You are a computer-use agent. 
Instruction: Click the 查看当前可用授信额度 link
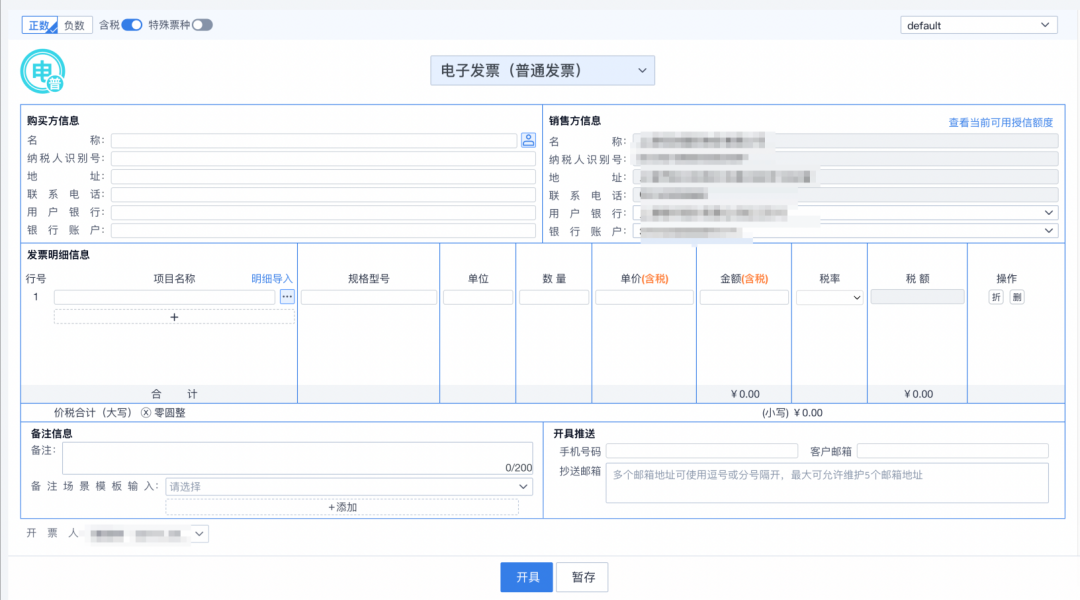point(1000,123)
